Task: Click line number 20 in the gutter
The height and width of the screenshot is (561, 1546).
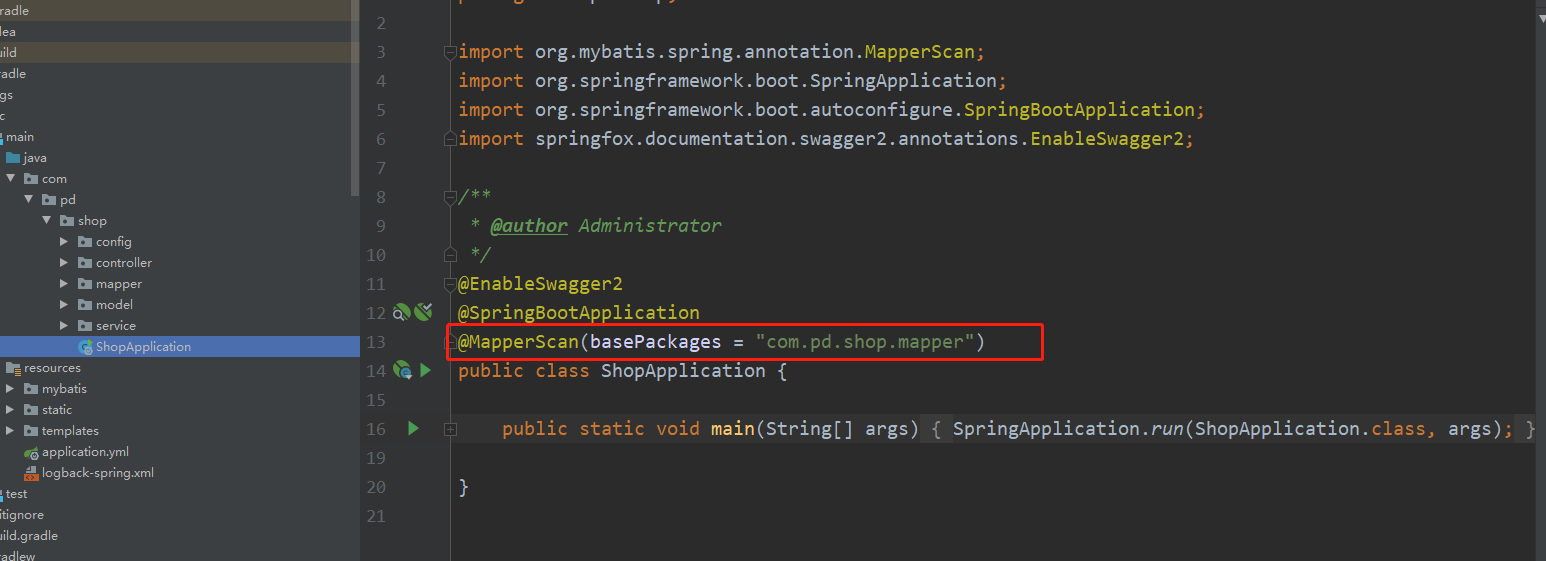Action: pyautogui.click(x=375, y=487)
